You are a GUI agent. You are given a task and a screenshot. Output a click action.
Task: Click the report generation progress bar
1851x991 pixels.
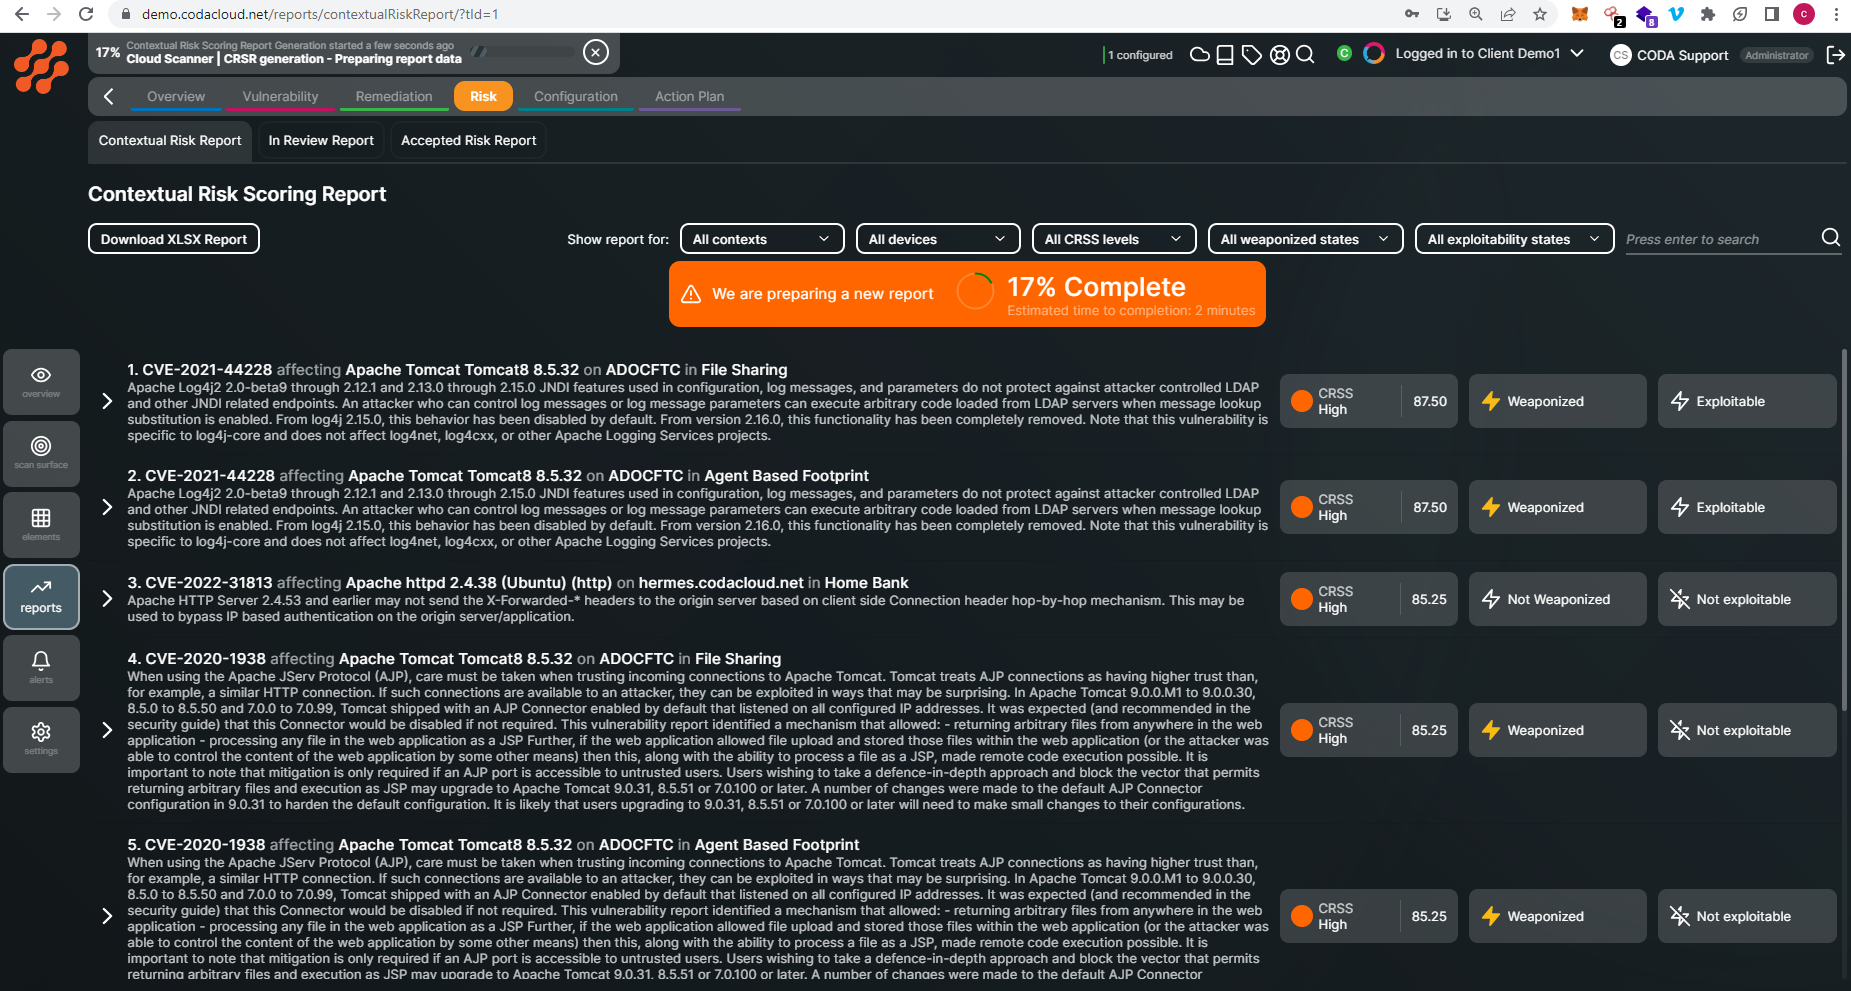pos(521,51)
